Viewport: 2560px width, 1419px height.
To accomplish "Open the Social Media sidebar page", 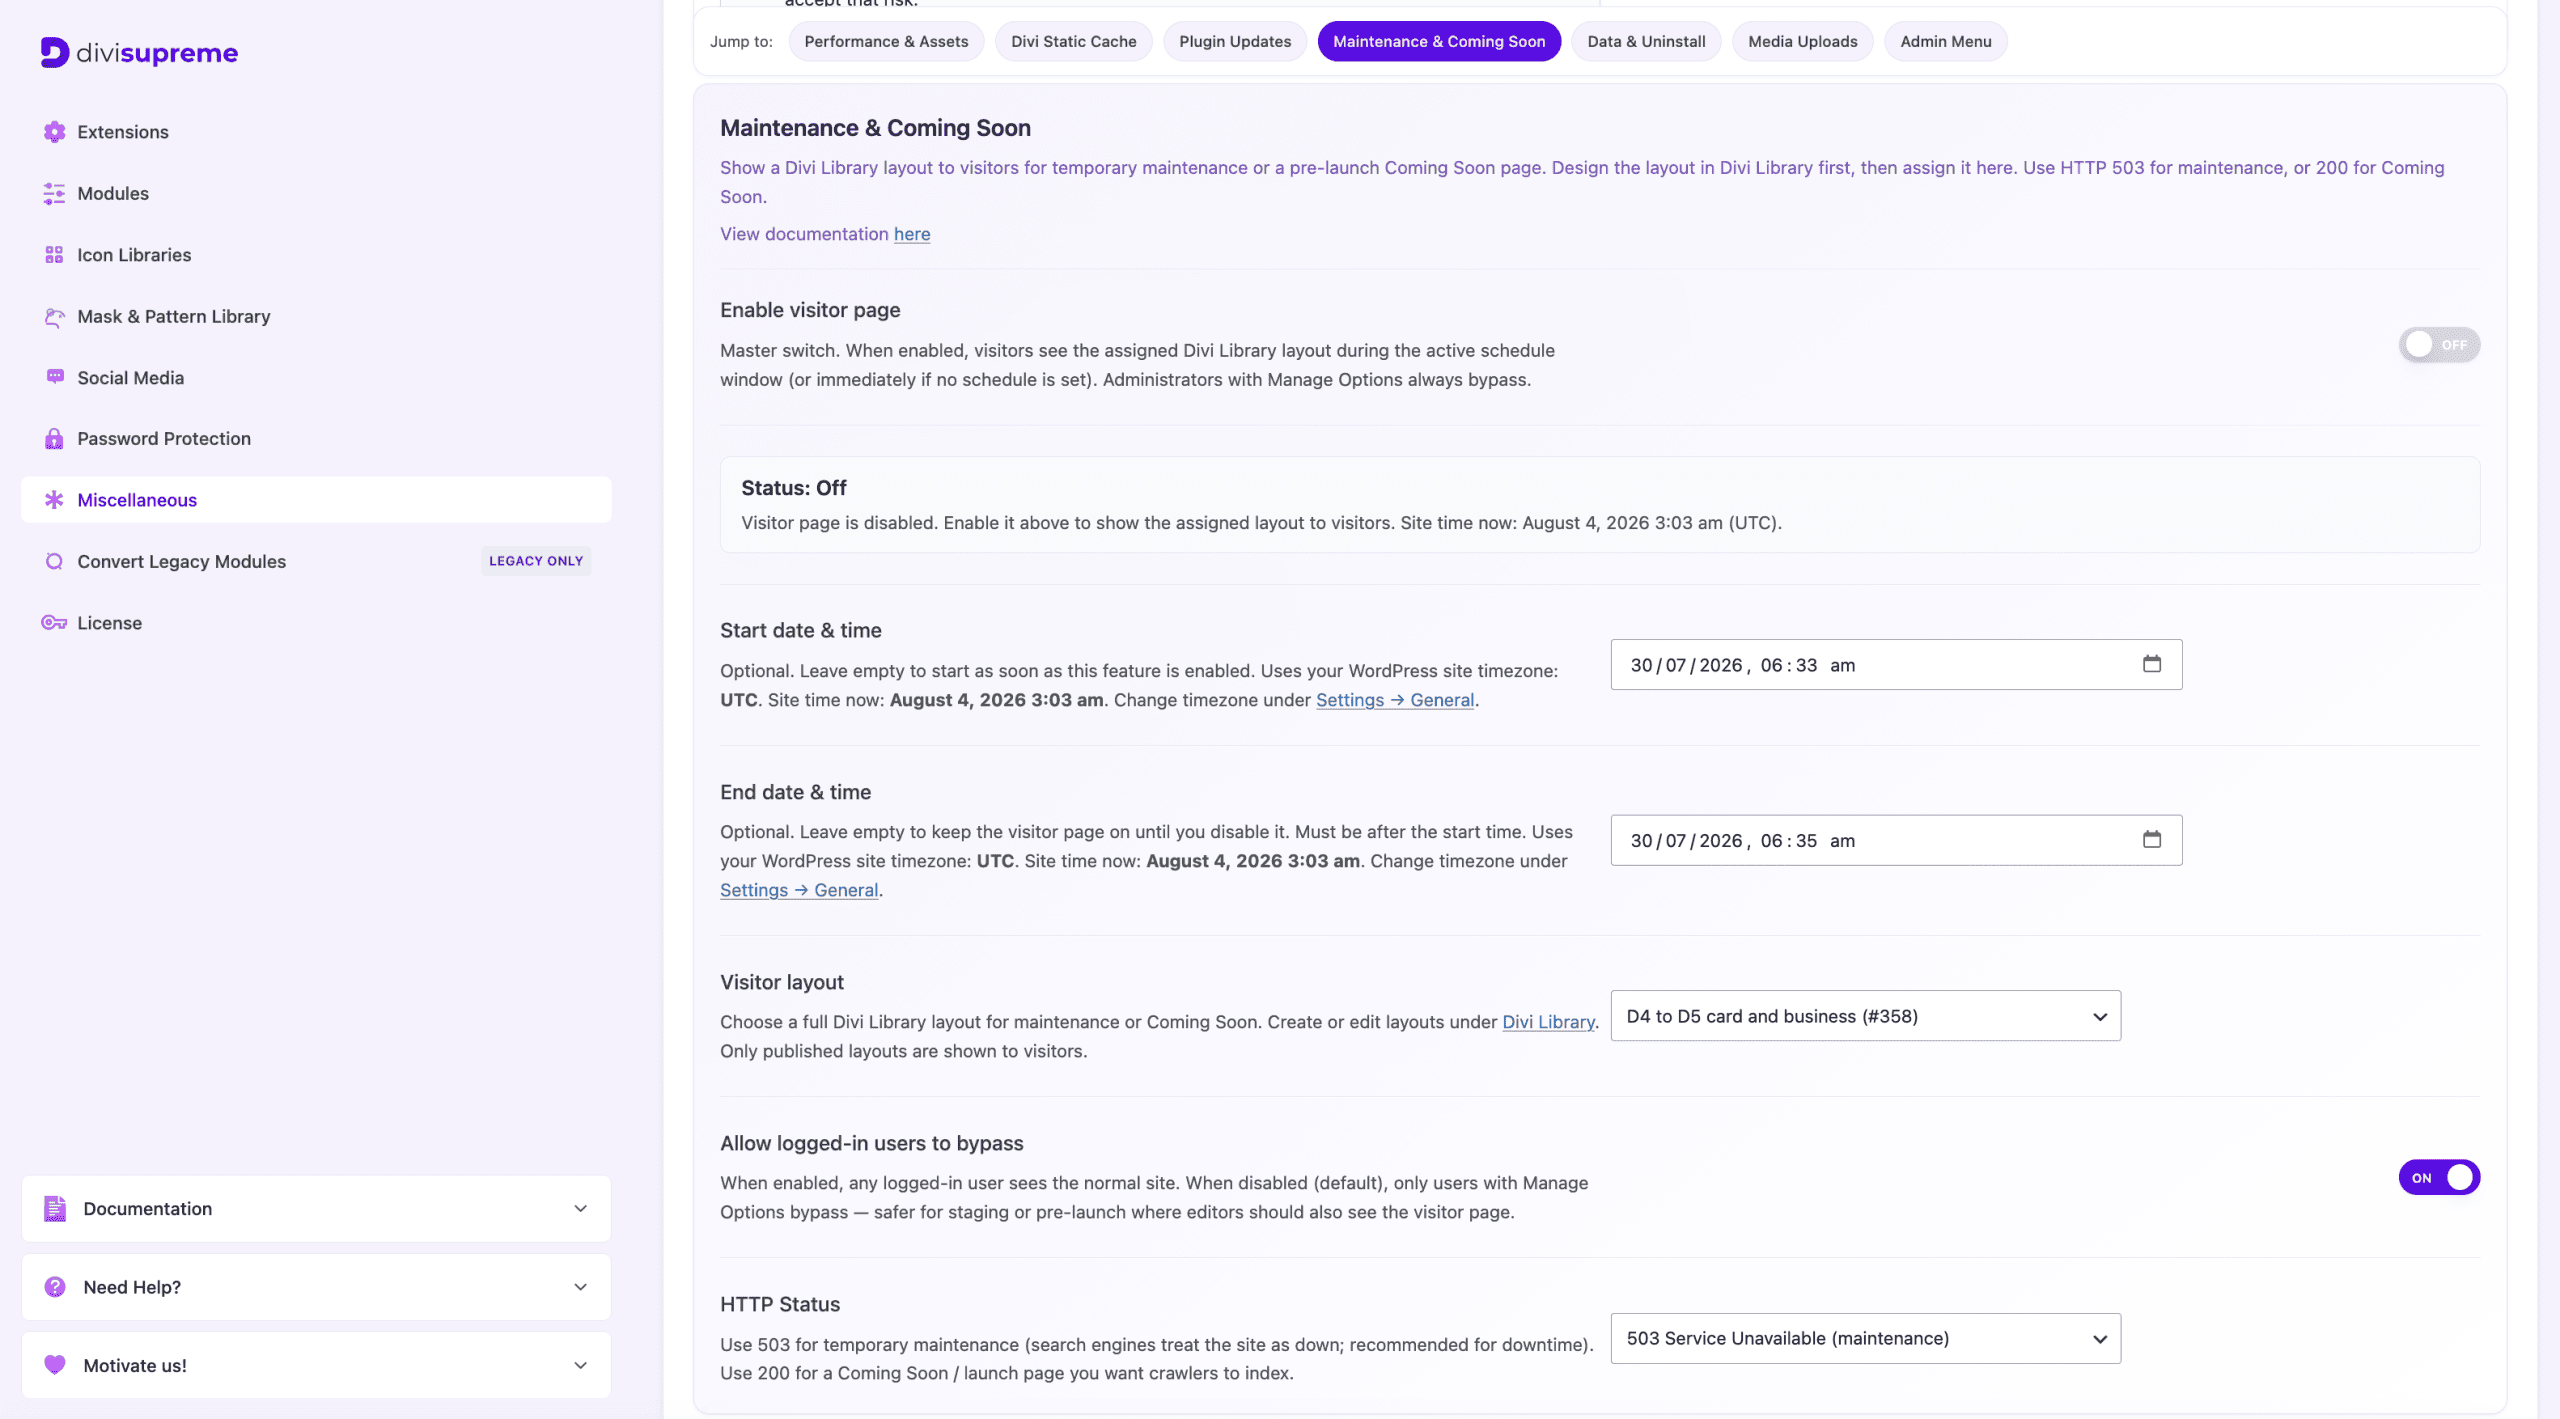I will pyautogui.click(x=316, y=377).
